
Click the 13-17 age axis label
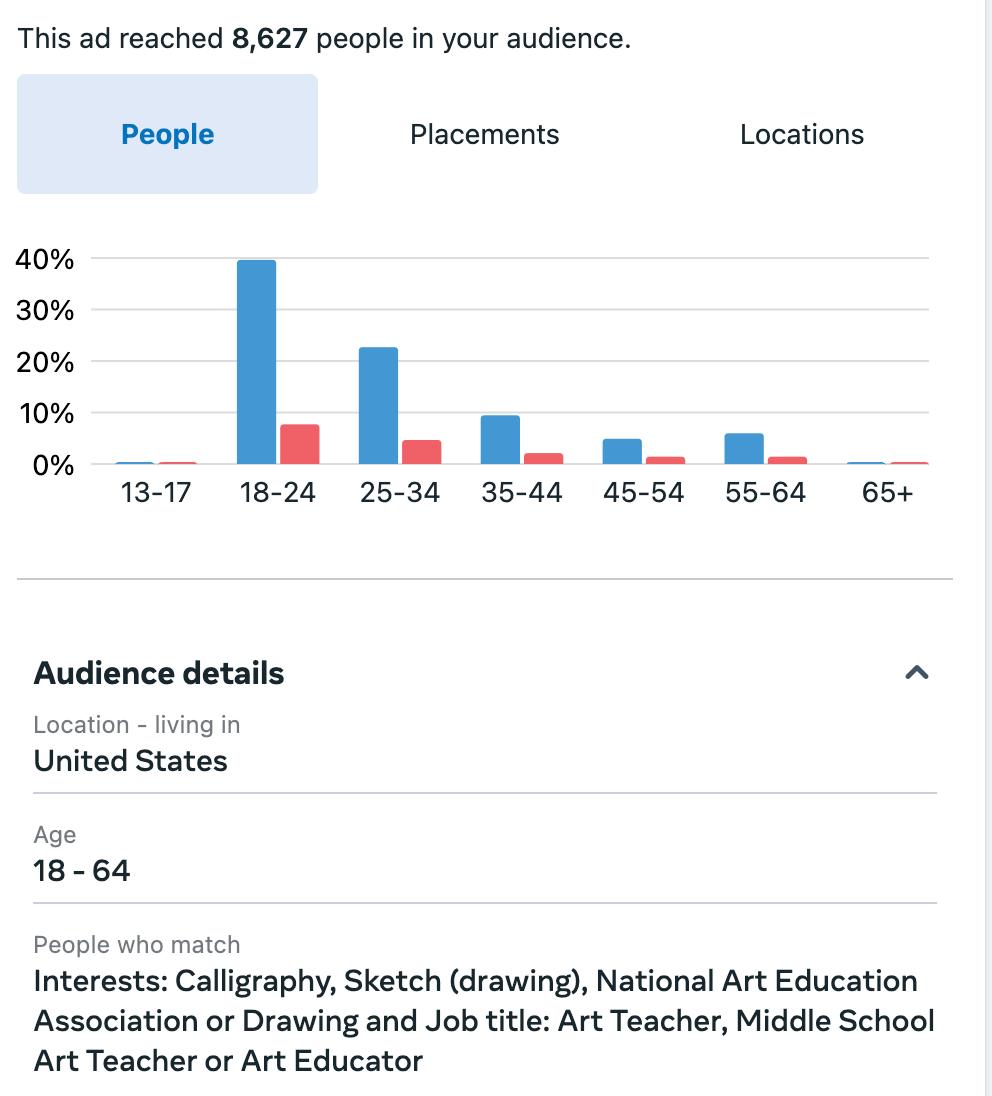click(x=156, y=493)
